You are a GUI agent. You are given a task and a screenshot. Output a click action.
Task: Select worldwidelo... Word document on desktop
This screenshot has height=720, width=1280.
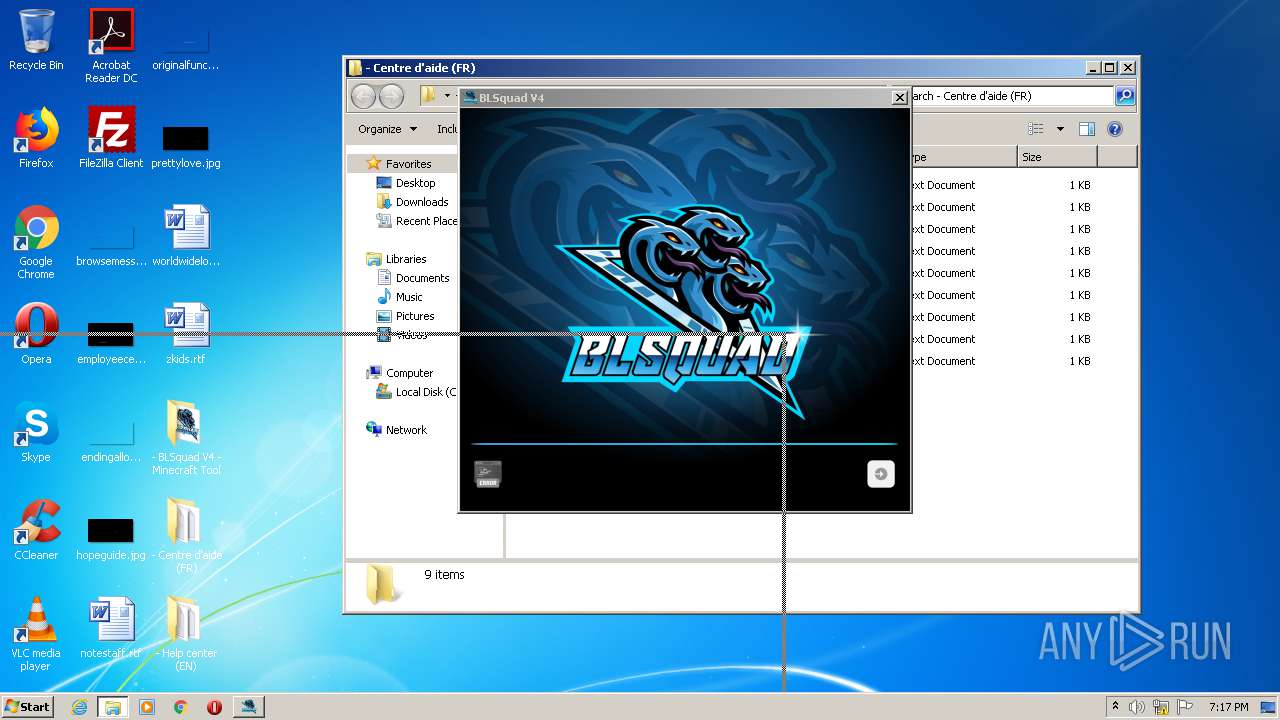pos(186,236)
